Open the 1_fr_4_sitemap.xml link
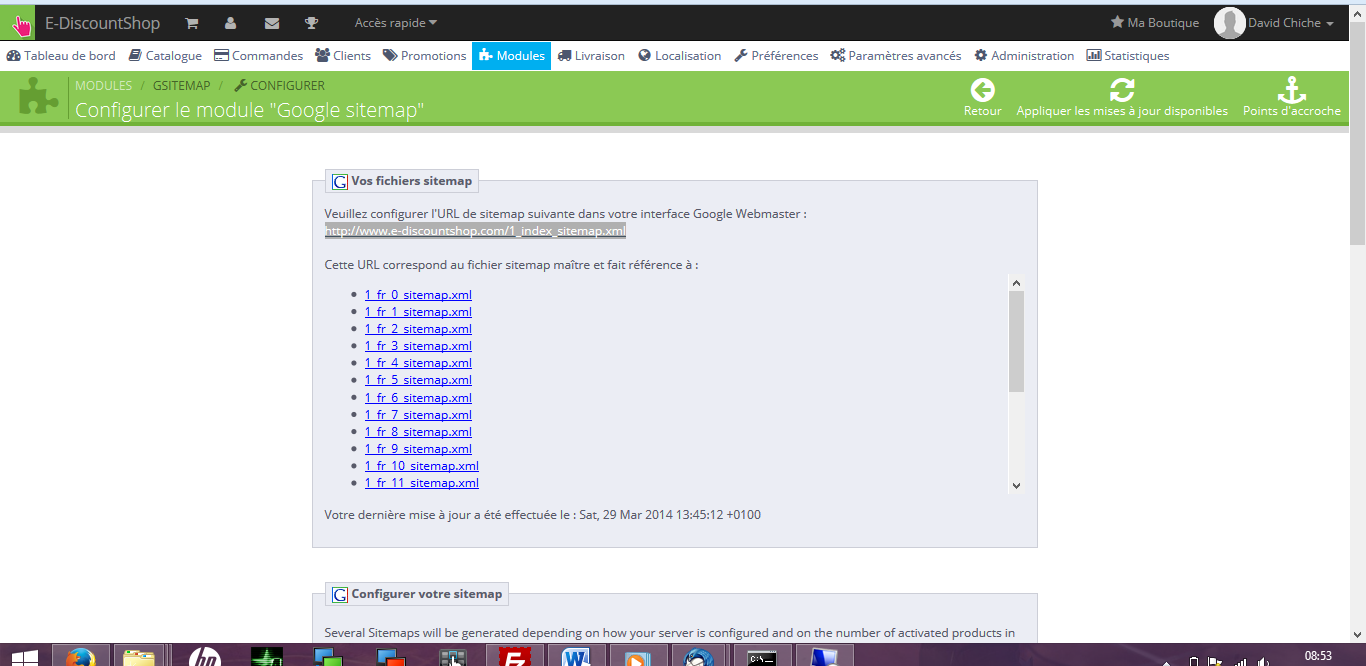1366x666 pixels. coord(418,363)
